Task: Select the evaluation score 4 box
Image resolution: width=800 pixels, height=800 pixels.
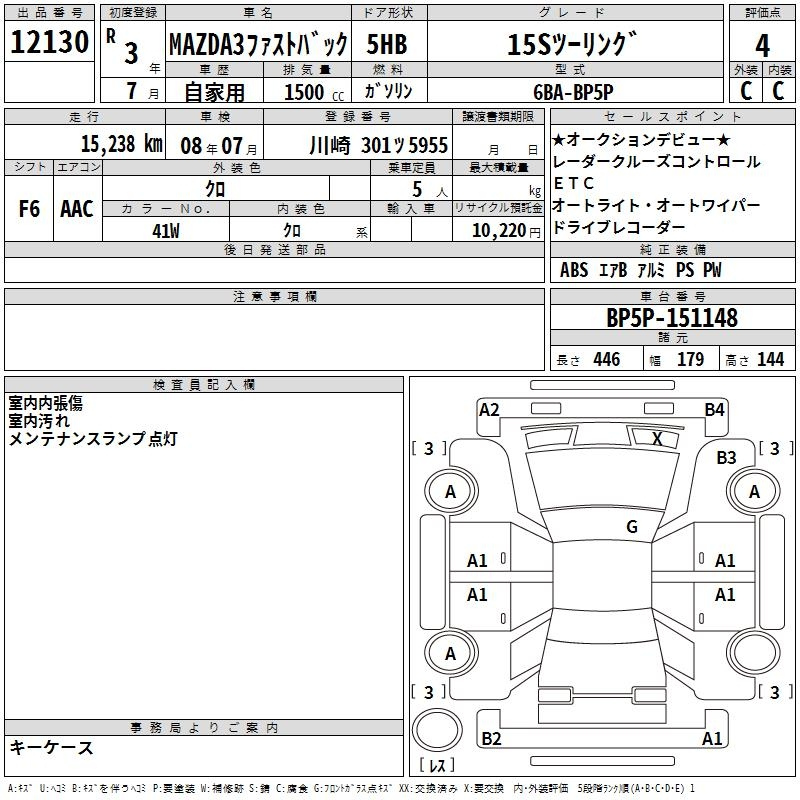Action: point(762,45)
